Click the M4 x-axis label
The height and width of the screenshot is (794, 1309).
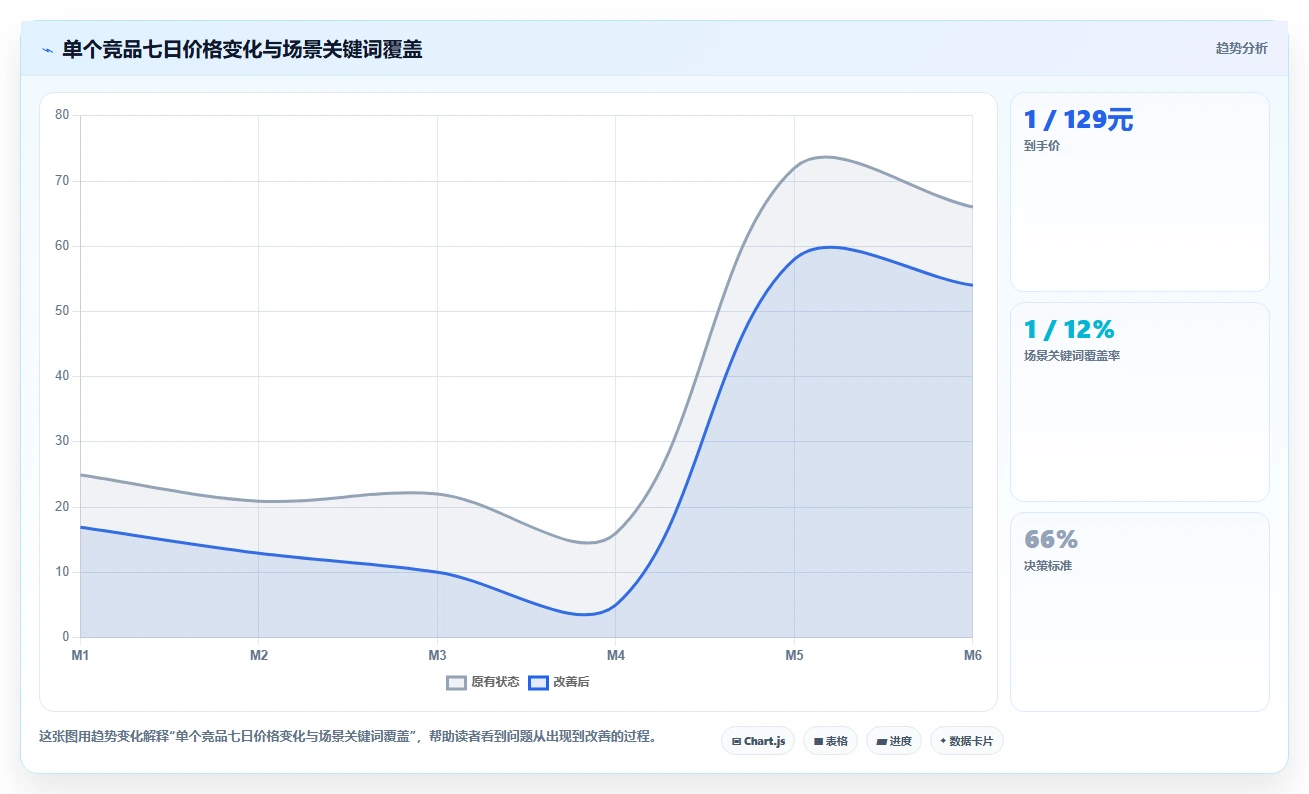pyautogui.click(x=616, y=656)
